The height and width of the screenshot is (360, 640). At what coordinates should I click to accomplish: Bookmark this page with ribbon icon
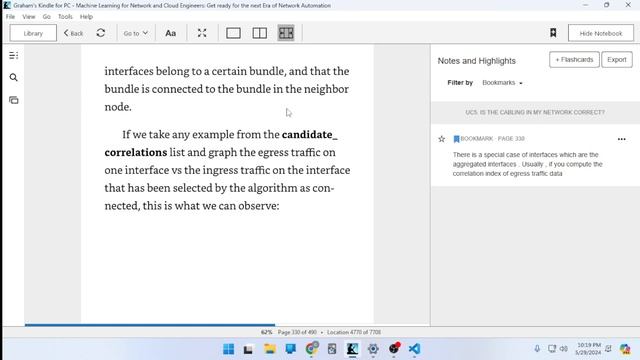pos(553,33)
